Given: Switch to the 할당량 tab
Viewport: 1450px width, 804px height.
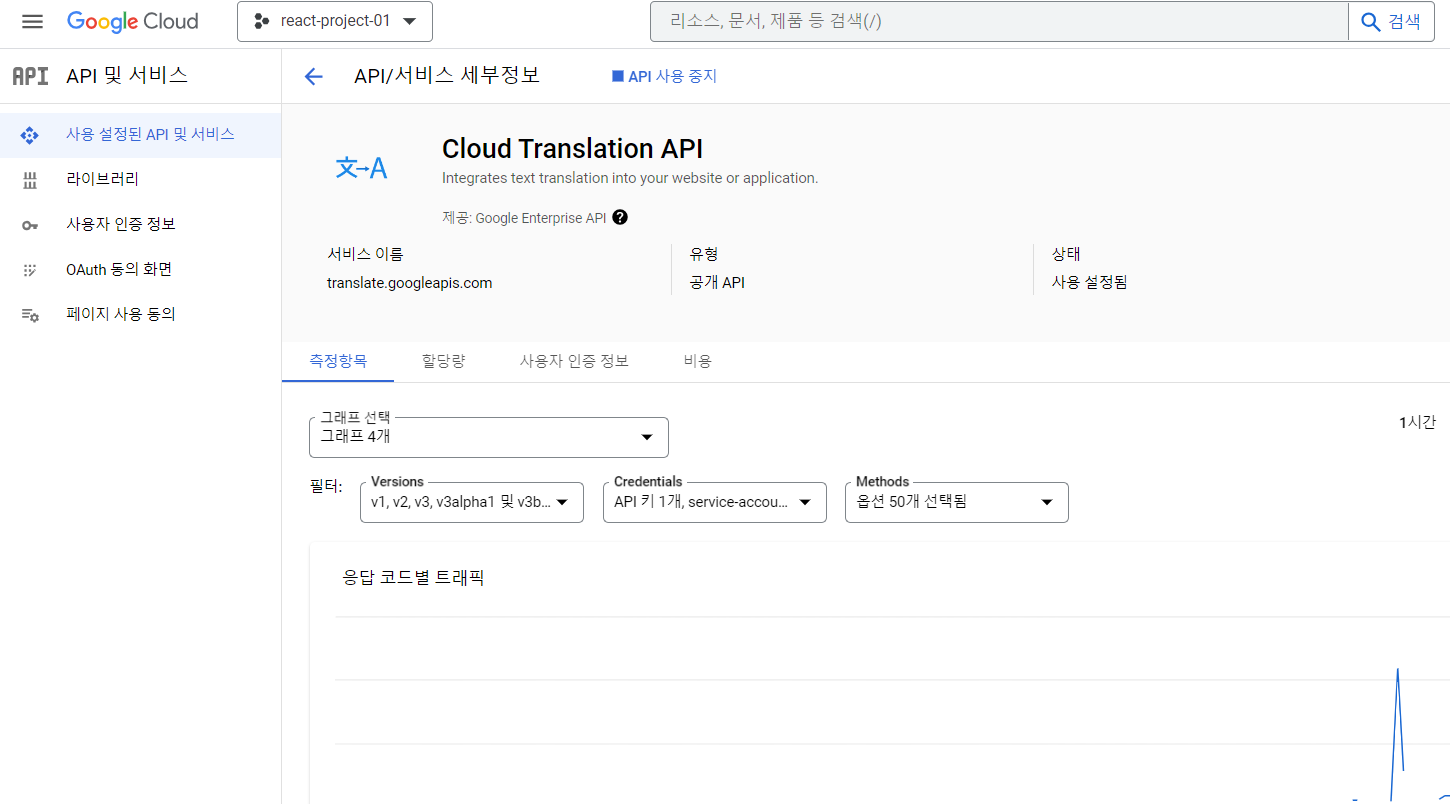Looking at the screenshot, I should 443,361.
